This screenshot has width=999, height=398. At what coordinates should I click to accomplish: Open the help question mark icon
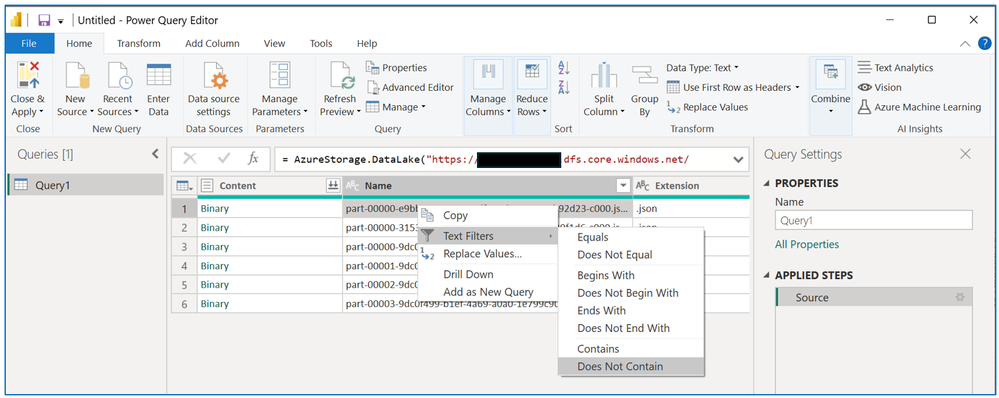pyautogui.click(x=984, y=43)
